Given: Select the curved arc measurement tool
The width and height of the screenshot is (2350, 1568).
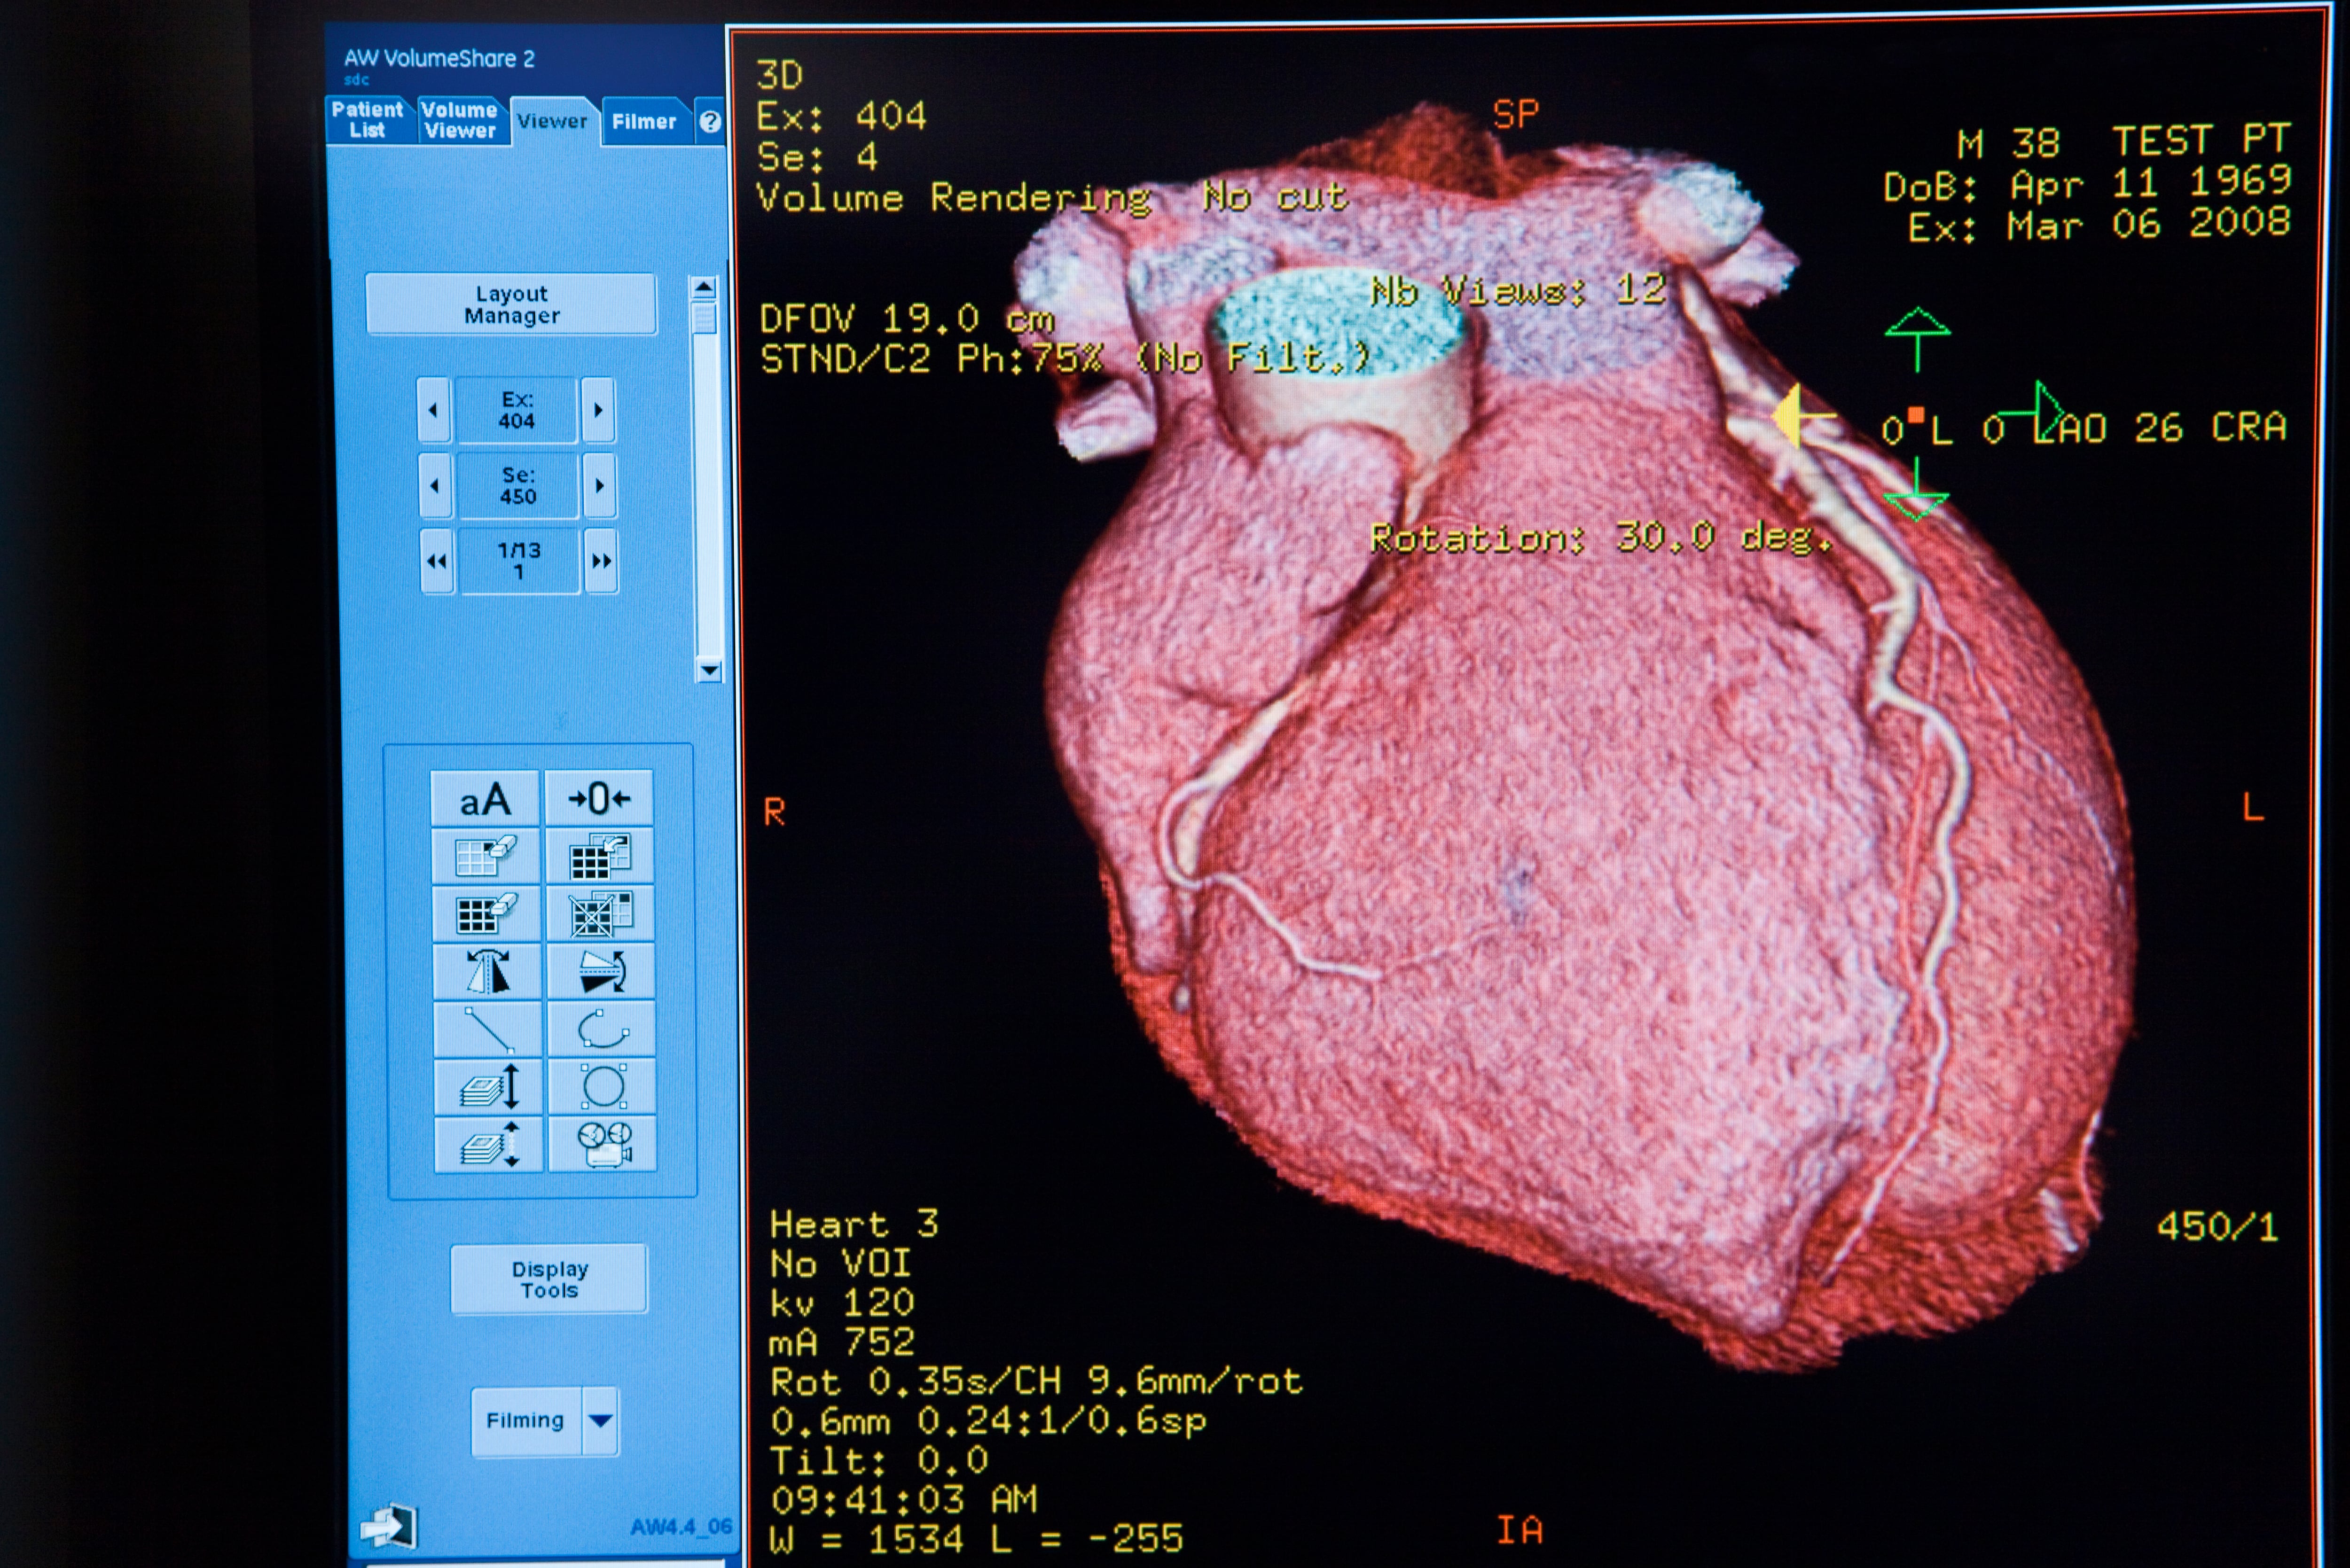Looking at the screenshot, I should pos(602,1029).
